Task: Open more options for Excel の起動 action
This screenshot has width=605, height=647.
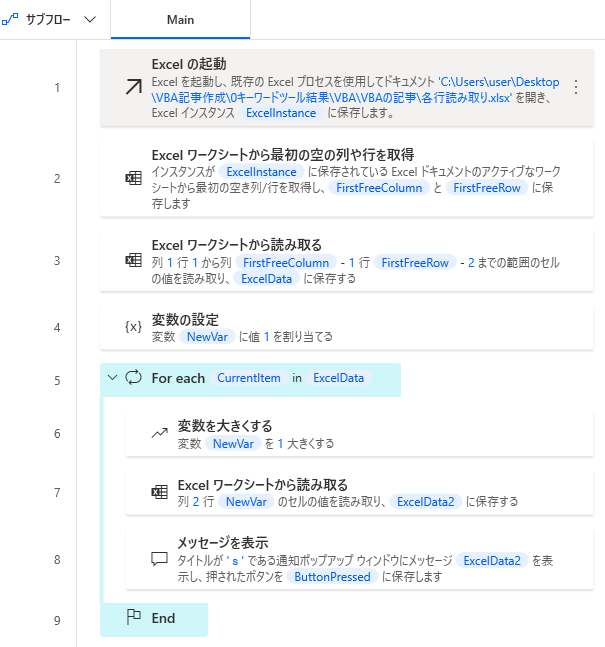Action: (x=575, y=87)
